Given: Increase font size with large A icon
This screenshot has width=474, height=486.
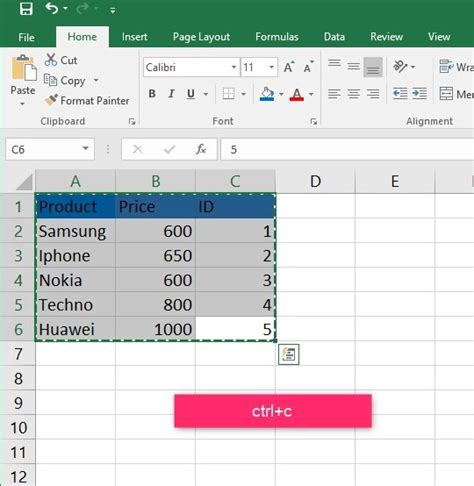Looking at the screenshot, I should point(289,67).
